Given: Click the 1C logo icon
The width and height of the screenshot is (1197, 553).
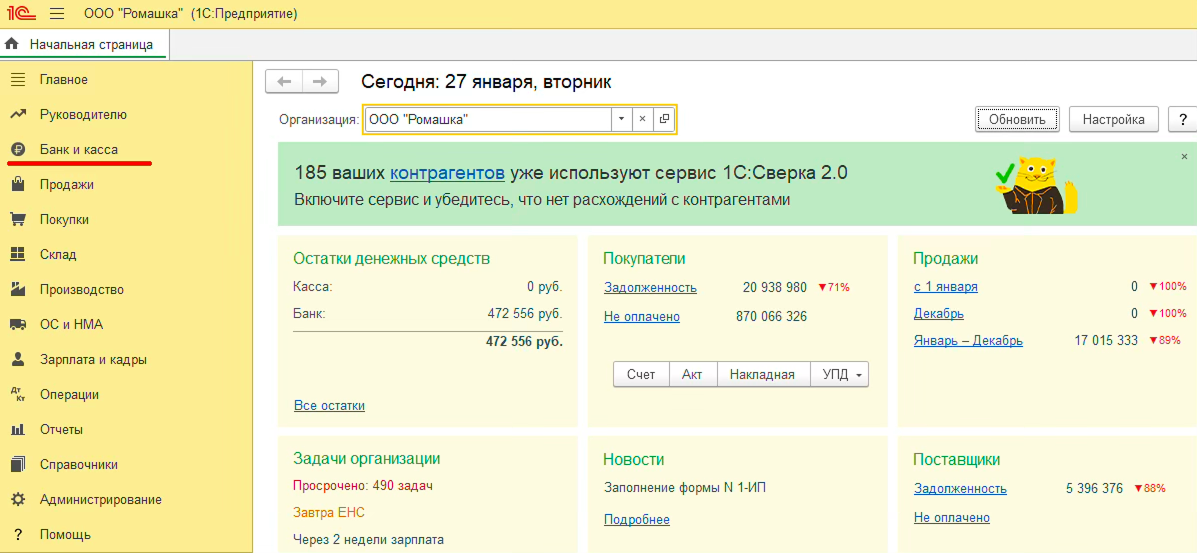Looking at the screenshot, I should (21, 14).
